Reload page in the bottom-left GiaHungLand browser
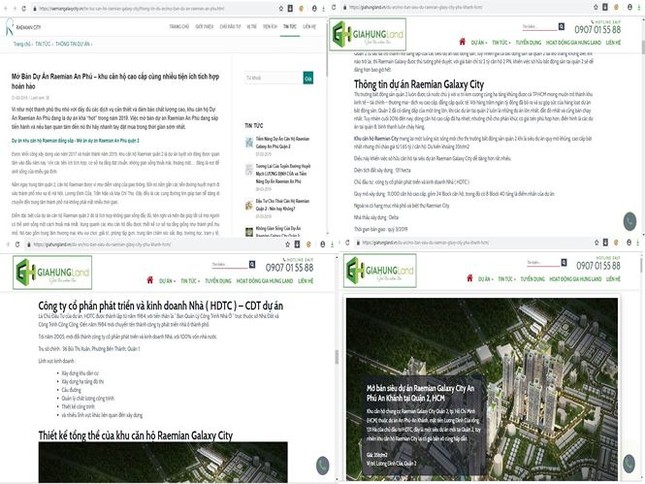 tap(17, 244)
